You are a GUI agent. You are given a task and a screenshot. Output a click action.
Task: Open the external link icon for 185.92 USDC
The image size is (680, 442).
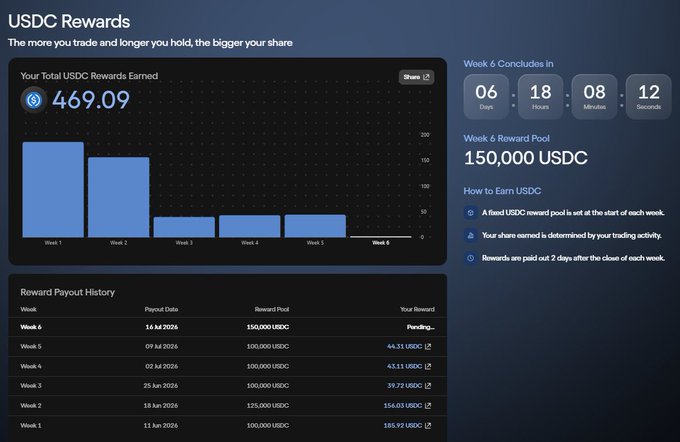(428, 426)
